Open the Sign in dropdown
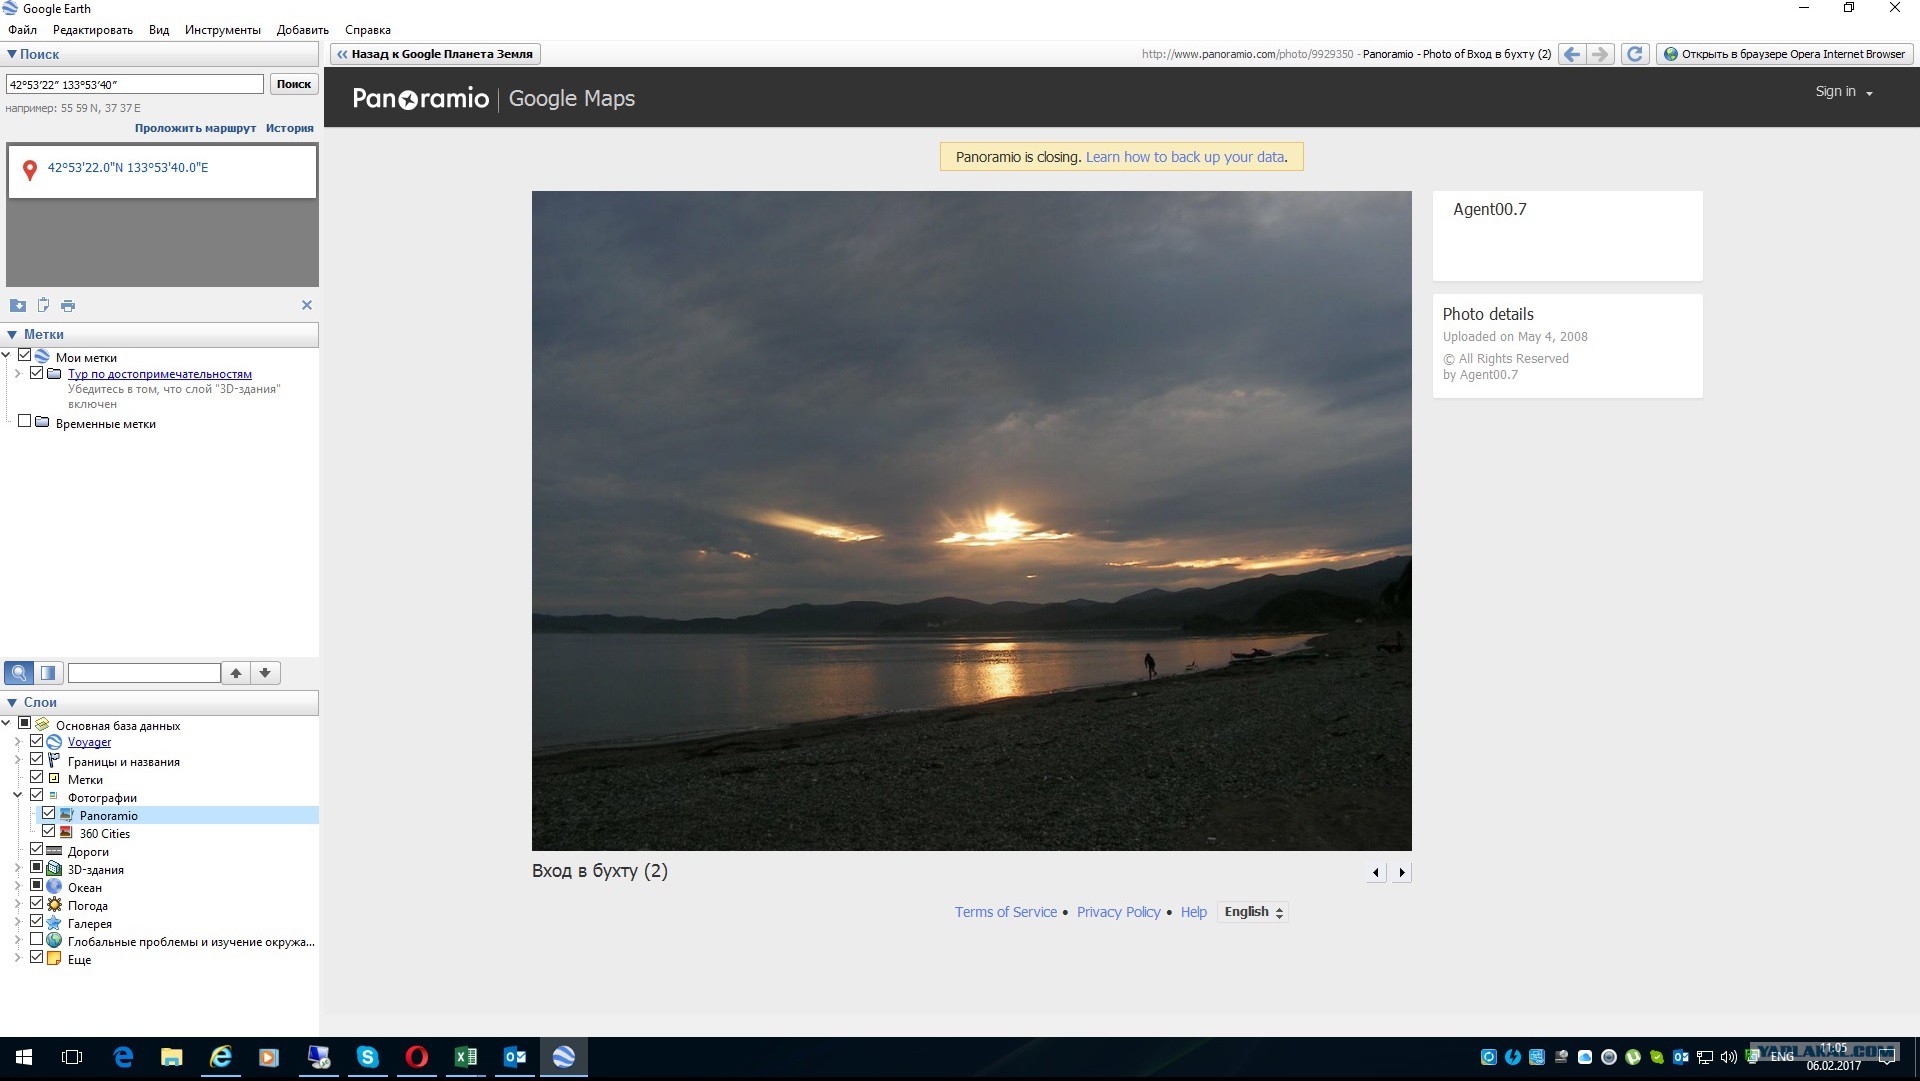Viewport: 1920px width, 1081px height. [x=1844, y=92]
